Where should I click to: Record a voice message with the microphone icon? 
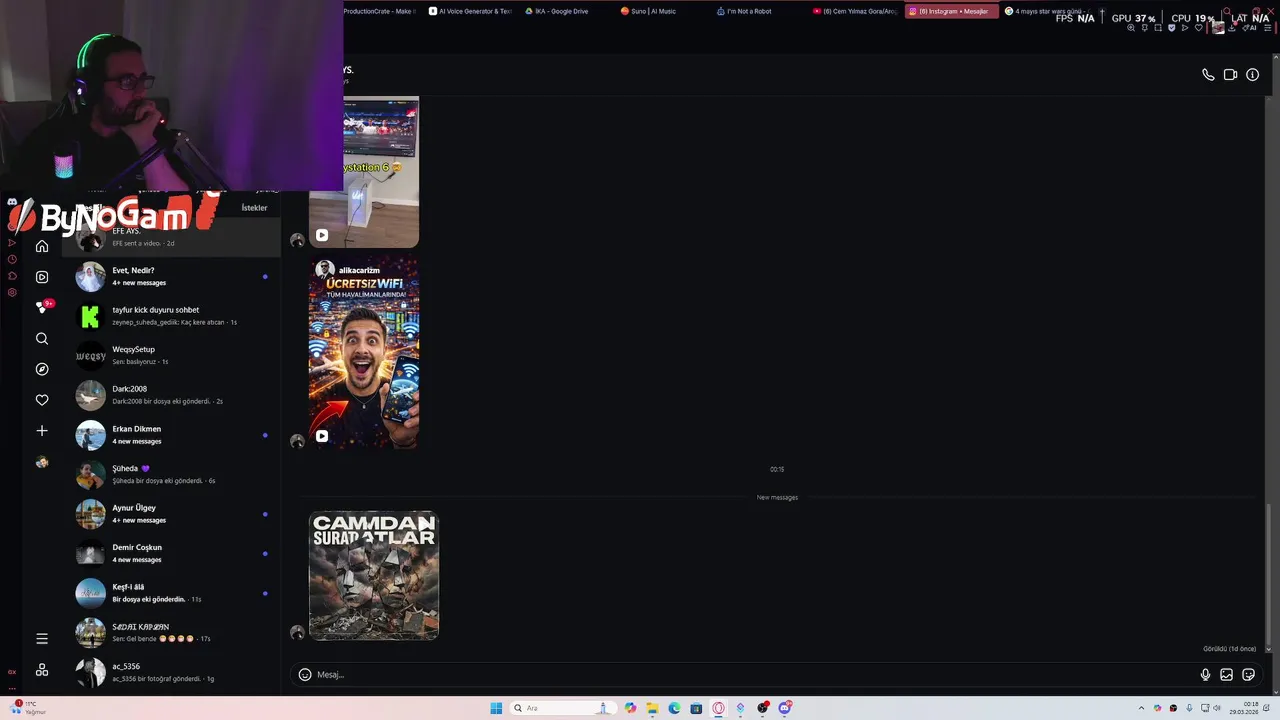click(x=1205, y=675)
